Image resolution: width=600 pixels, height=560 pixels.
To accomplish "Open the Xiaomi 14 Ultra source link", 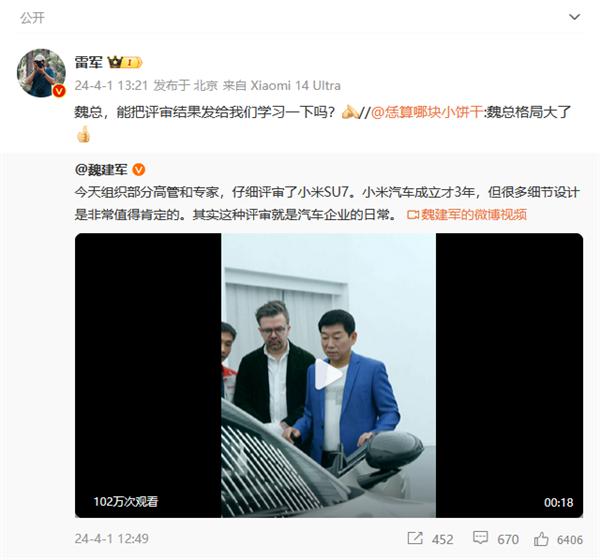I will [x=295, y=85].
